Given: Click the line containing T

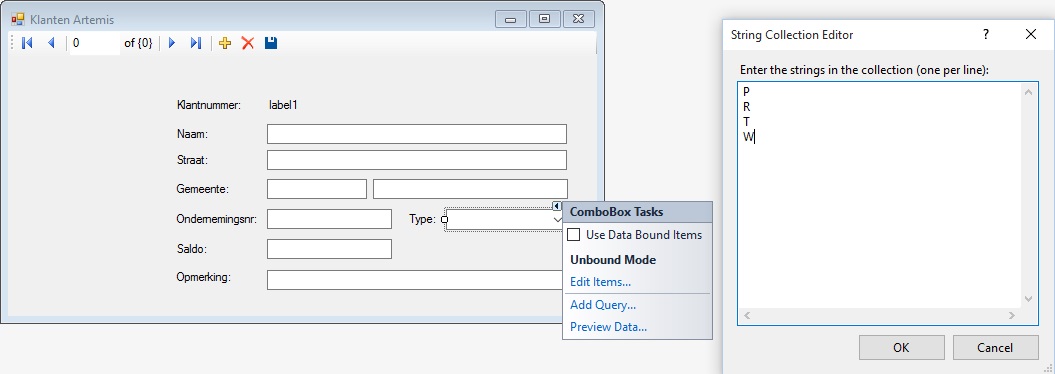Looking at the screenshot, I should pos(747,122).
